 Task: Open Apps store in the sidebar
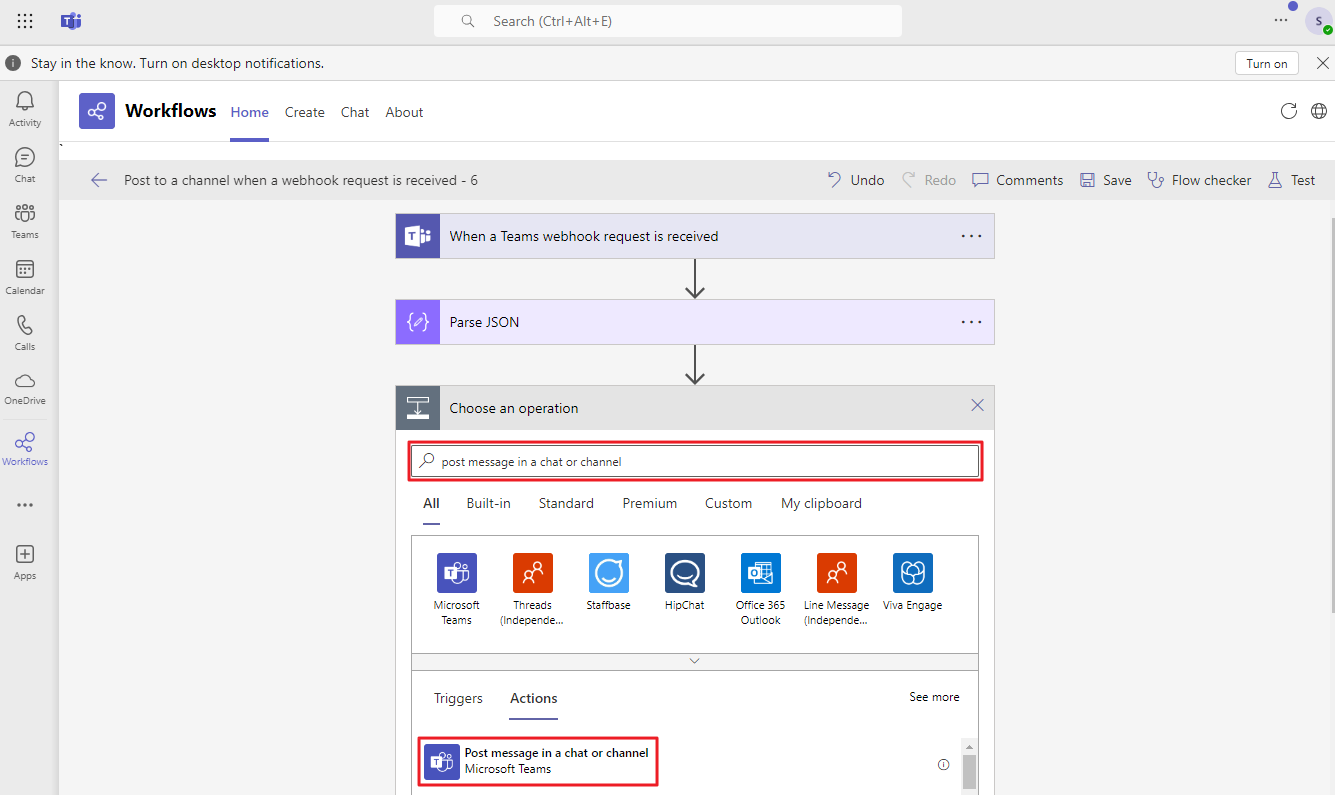click(25, 561)
